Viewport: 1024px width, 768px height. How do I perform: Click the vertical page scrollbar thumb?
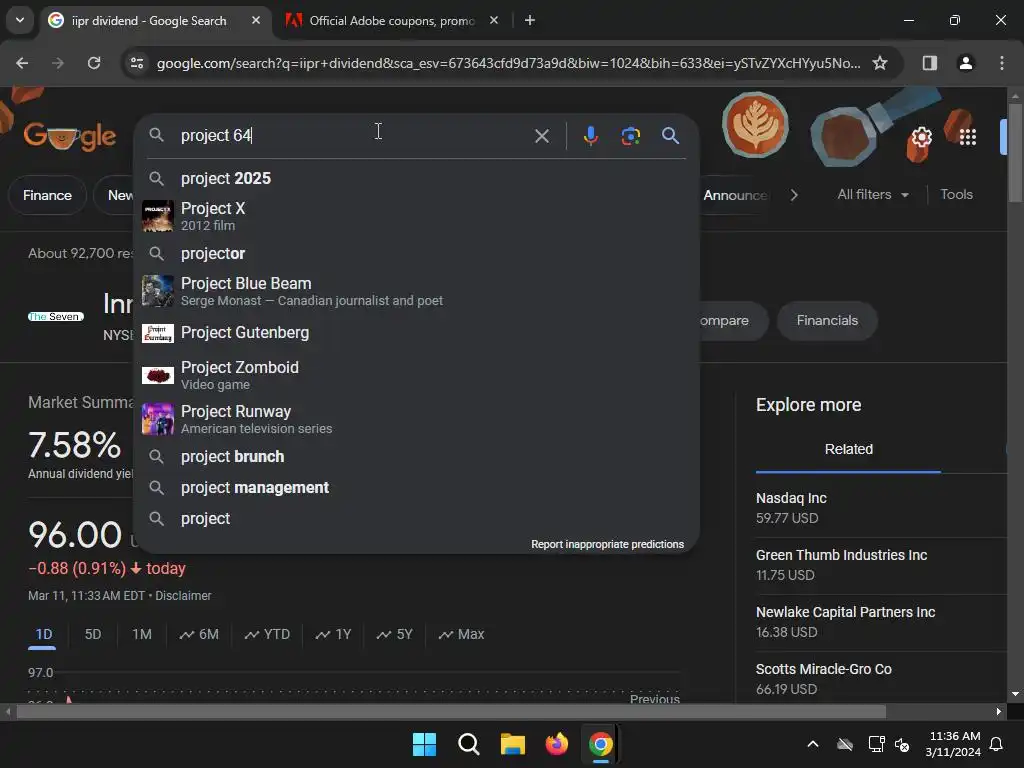coord(1014,153)
